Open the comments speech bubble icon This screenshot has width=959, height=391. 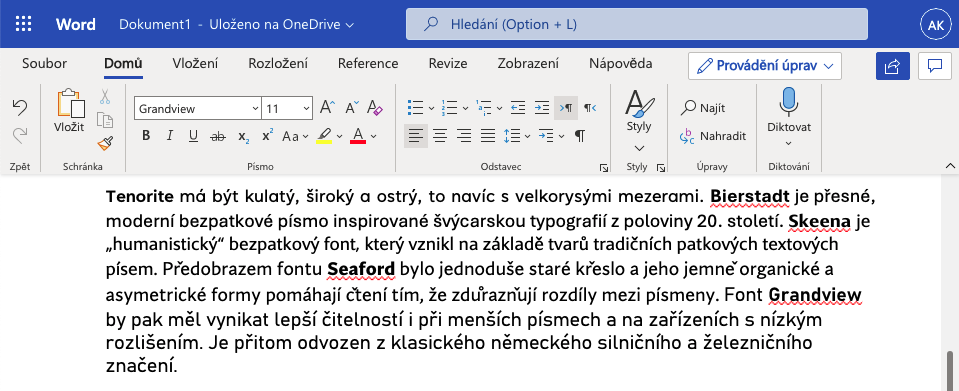click(935, 65)
